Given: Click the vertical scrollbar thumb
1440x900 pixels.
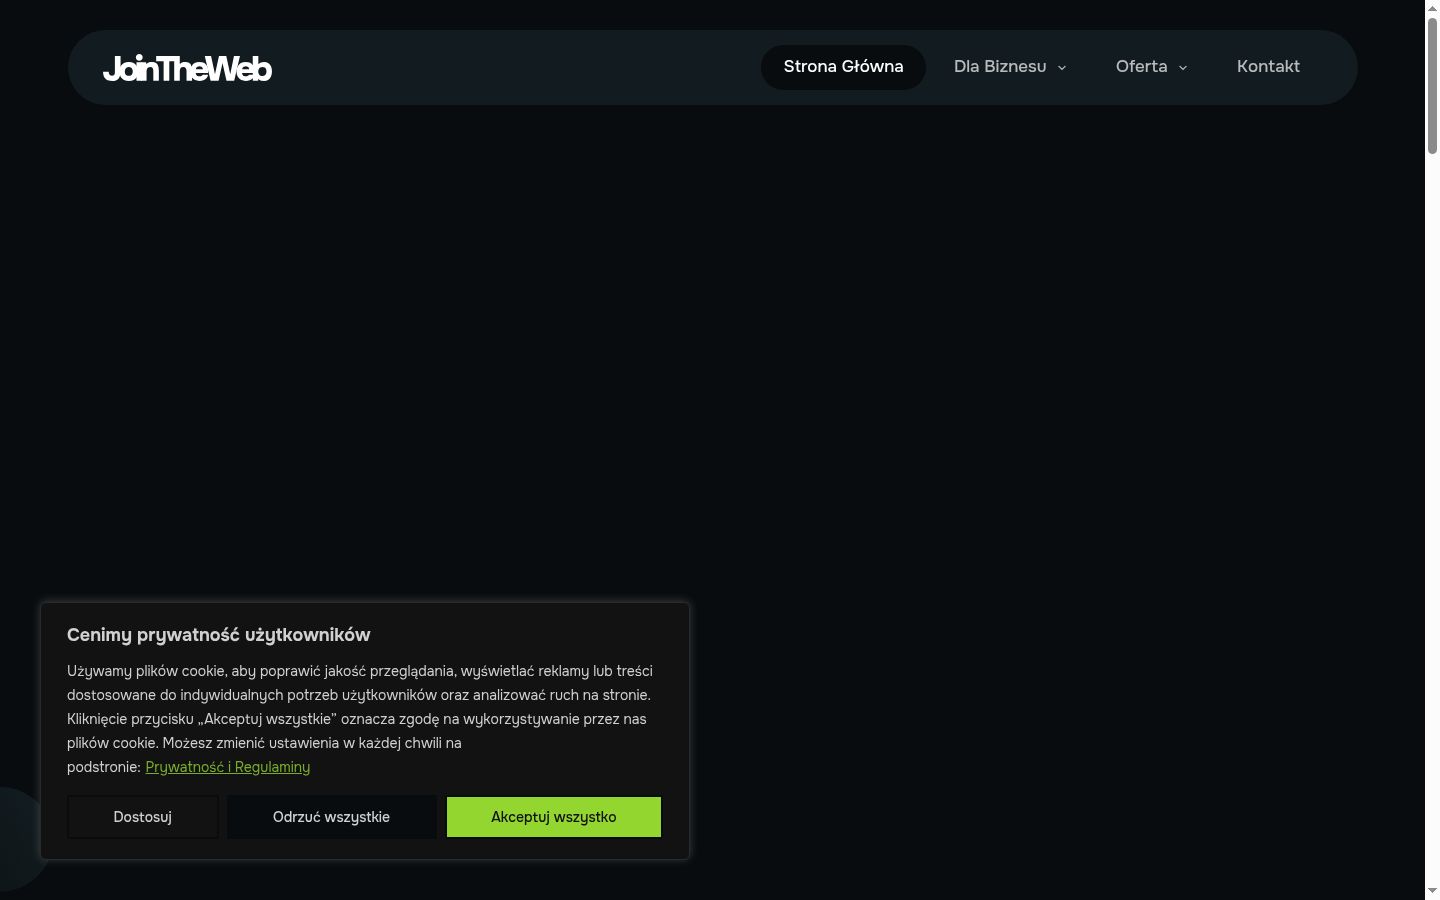Looking at the screenshot, I should coord(1432,86).
